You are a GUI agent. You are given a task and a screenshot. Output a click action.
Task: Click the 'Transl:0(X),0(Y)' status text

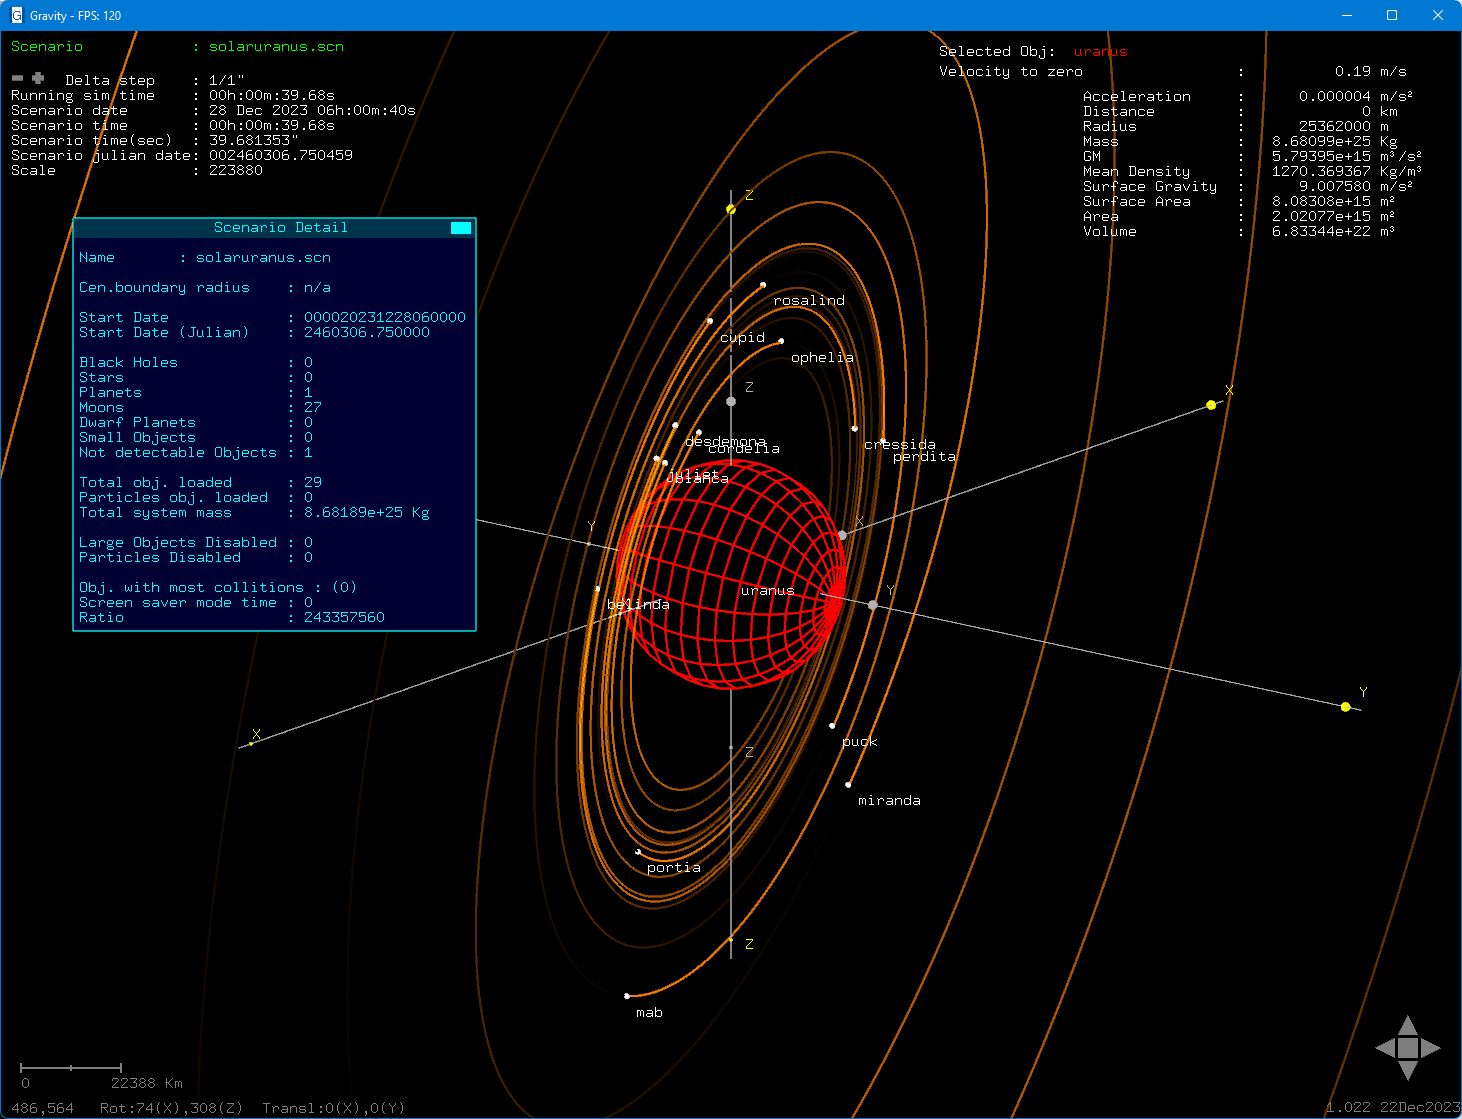point(333,1108)
